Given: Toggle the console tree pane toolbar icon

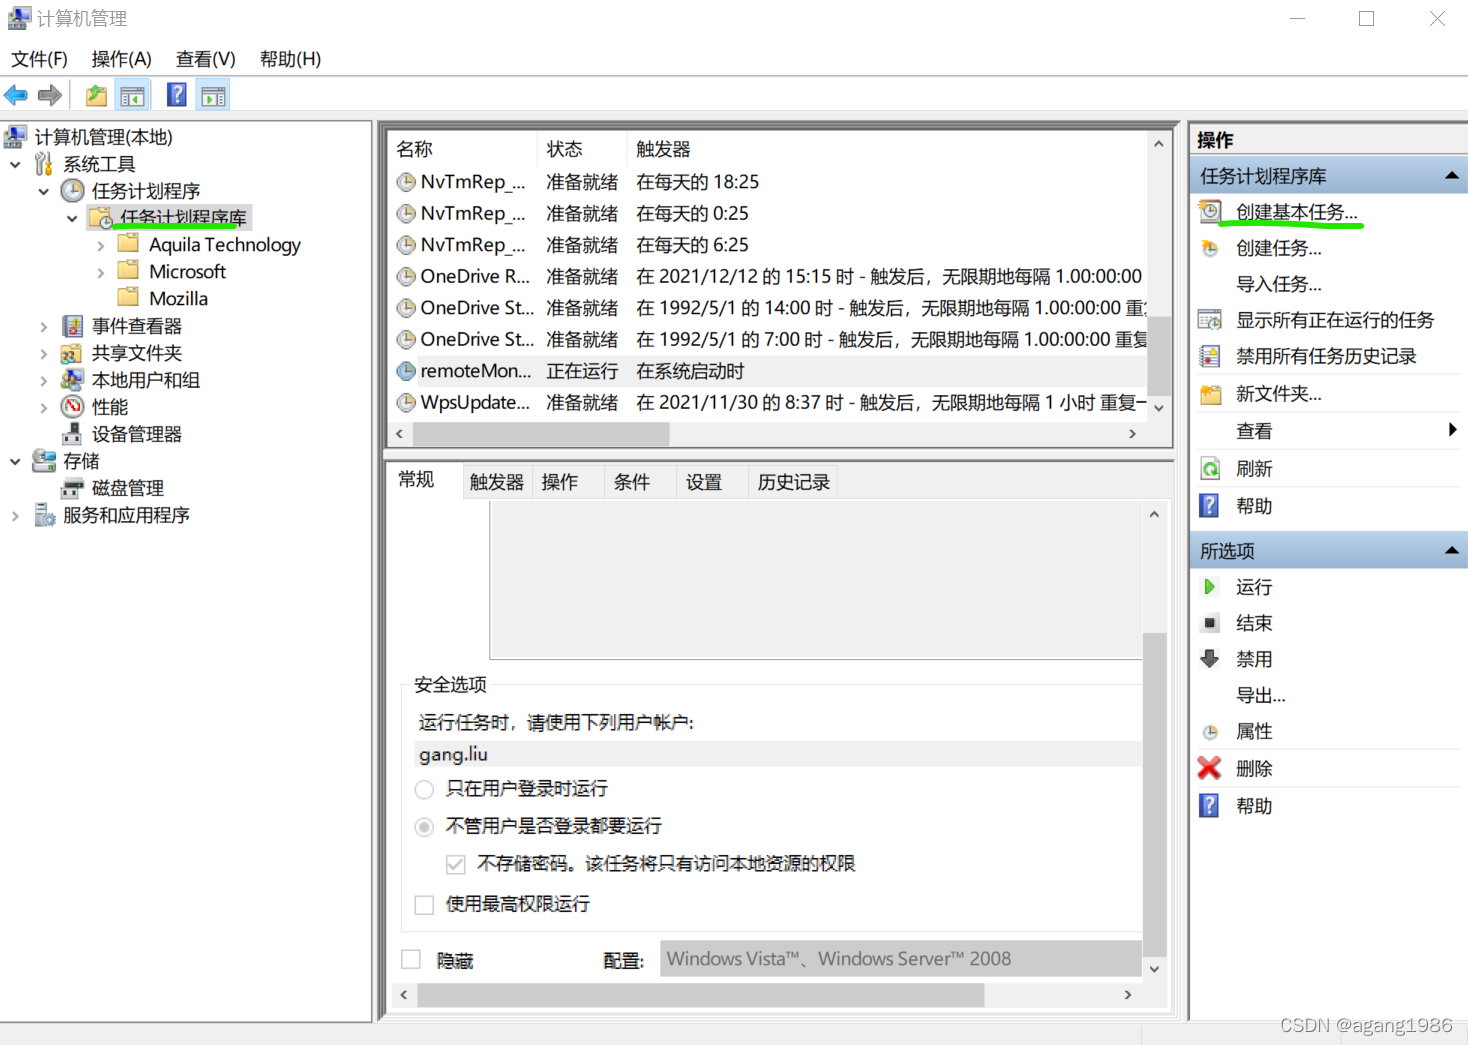Looking at the screenshot, I should coord(132,95).
